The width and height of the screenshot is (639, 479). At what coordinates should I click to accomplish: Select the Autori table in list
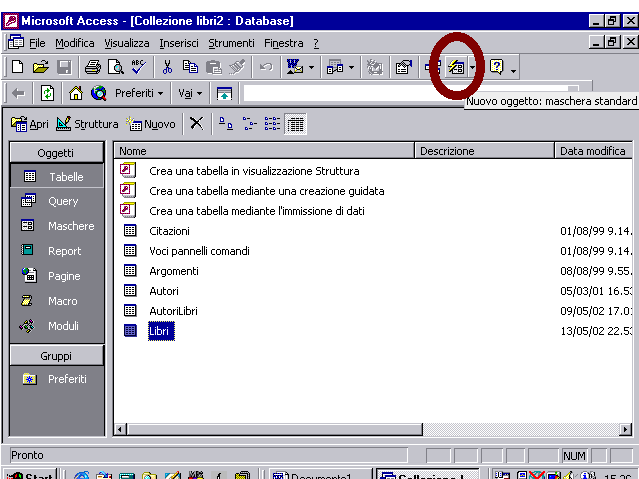coord(166,291)
